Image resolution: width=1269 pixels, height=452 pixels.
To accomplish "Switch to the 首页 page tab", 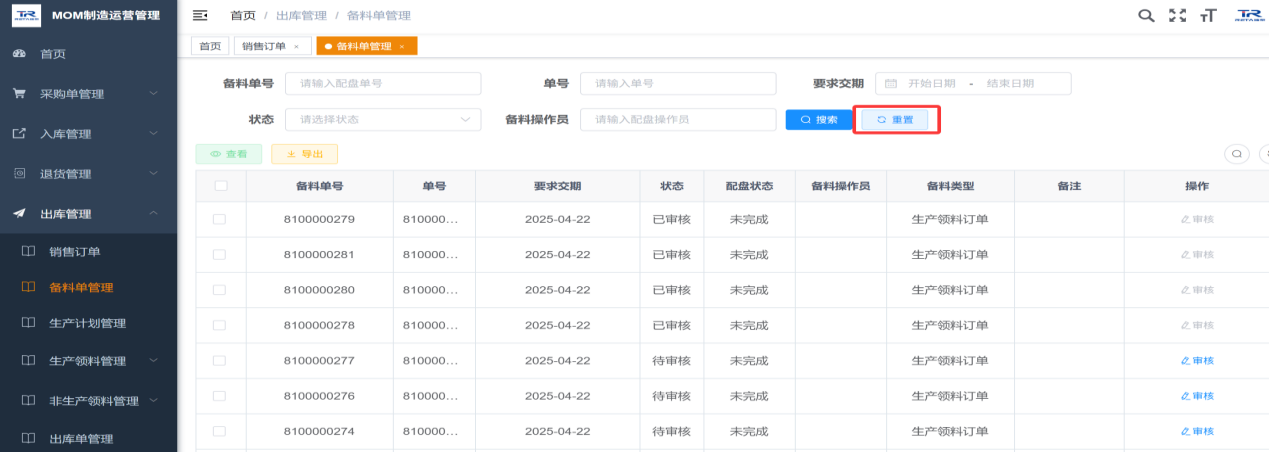I will click(x=210, y=46).
